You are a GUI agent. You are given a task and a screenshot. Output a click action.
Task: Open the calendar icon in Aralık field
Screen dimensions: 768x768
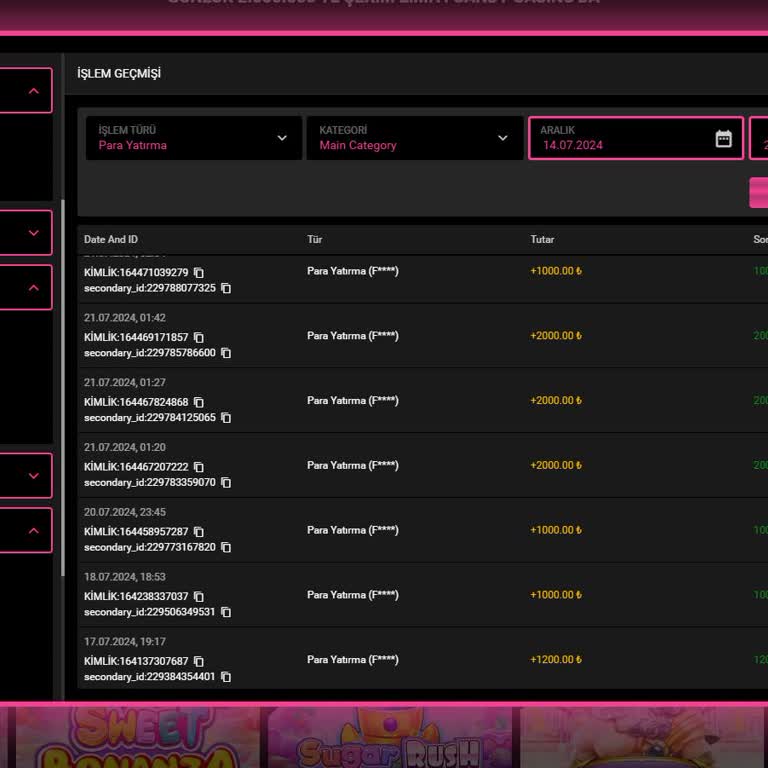(x=724, y=139)
